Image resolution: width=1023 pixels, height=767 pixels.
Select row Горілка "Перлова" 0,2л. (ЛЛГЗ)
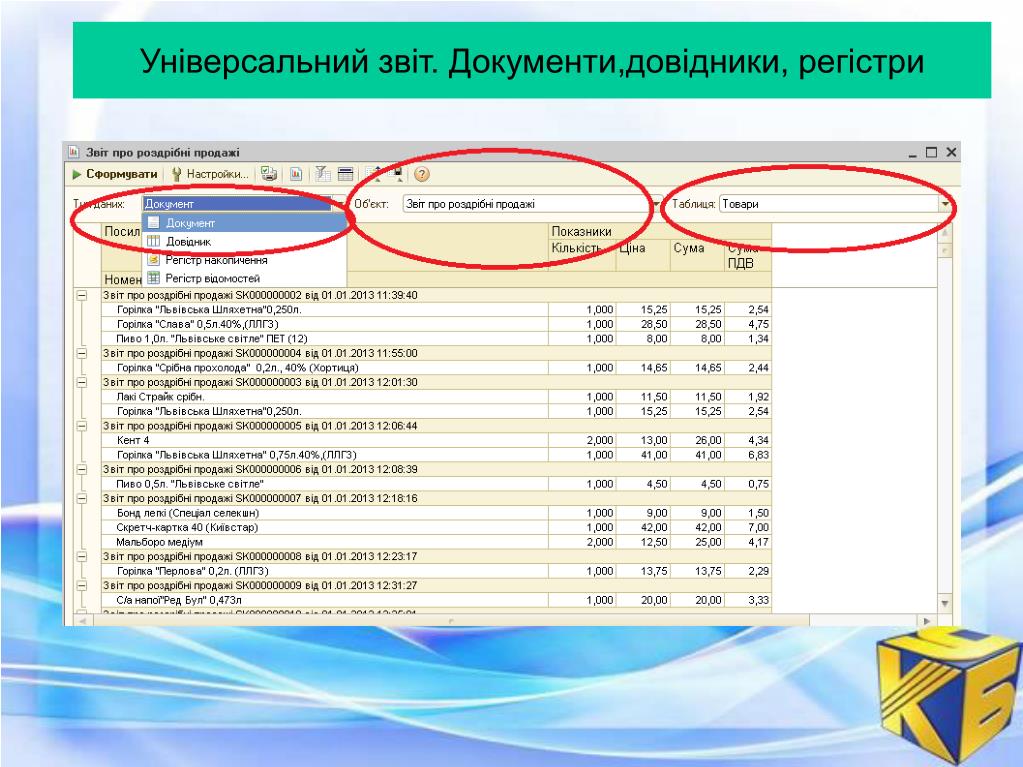point(436,571)
